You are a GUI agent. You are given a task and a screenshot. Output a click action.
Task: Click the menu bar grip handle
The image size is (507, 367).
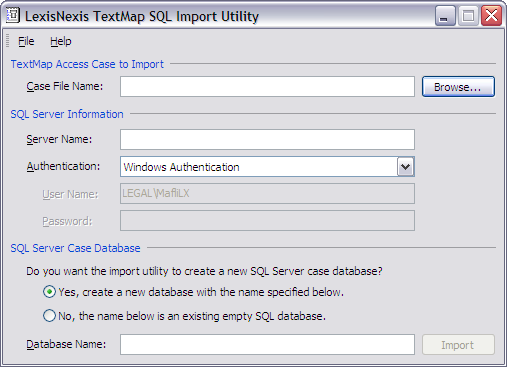click(x=8, y=41)
